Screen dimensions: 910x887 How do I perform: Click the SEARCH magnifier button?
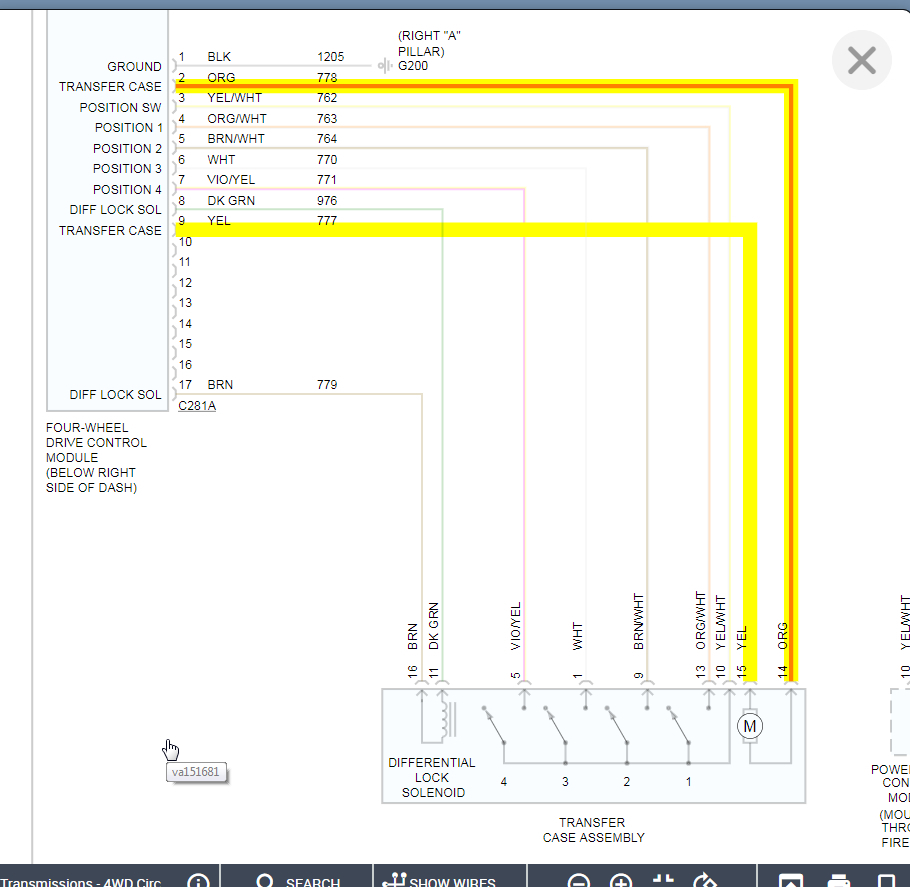(x=298, y=881)
